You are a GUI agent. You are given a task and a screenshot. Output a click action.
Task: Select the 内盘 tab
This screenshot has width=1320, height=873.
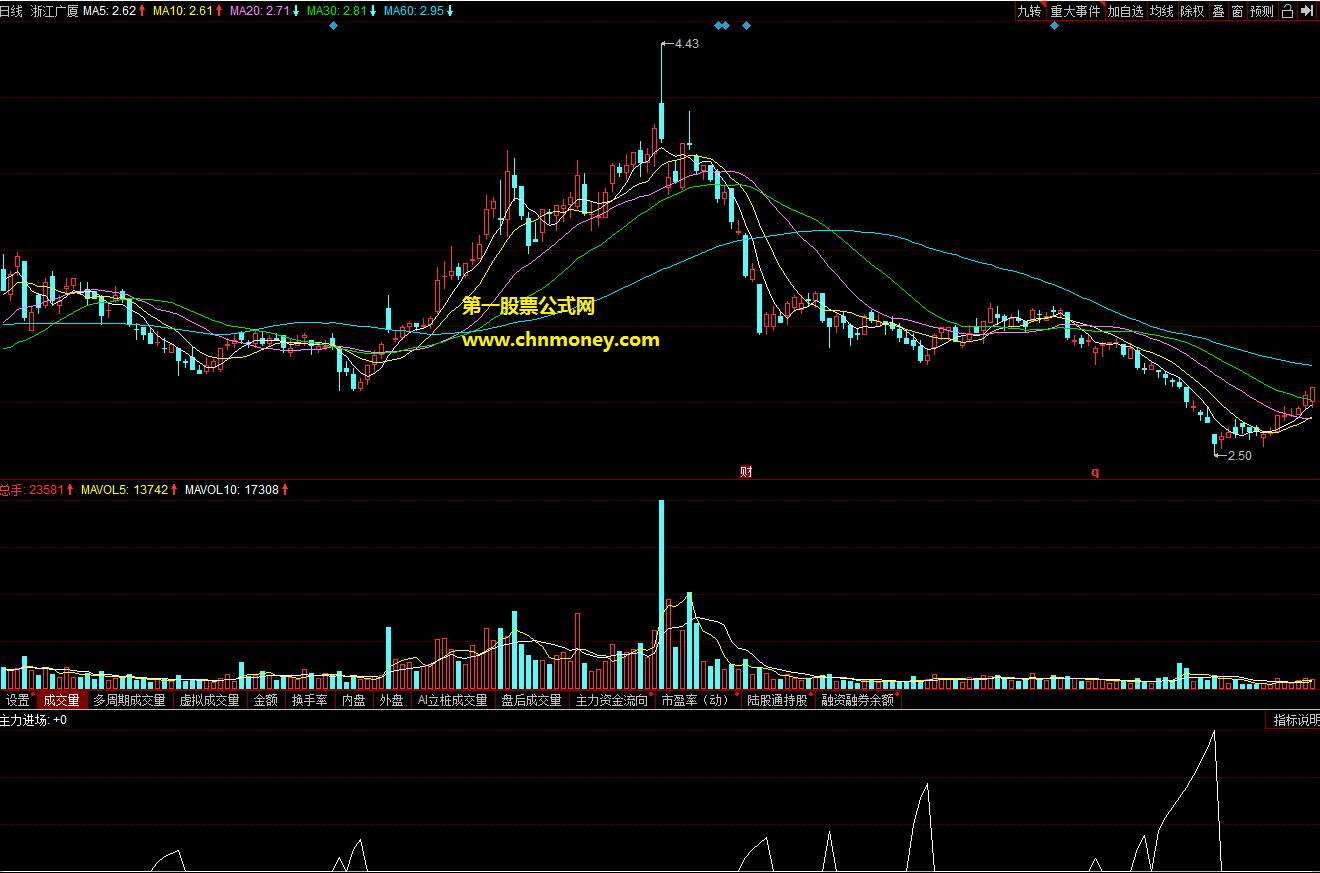click(354, 700)
